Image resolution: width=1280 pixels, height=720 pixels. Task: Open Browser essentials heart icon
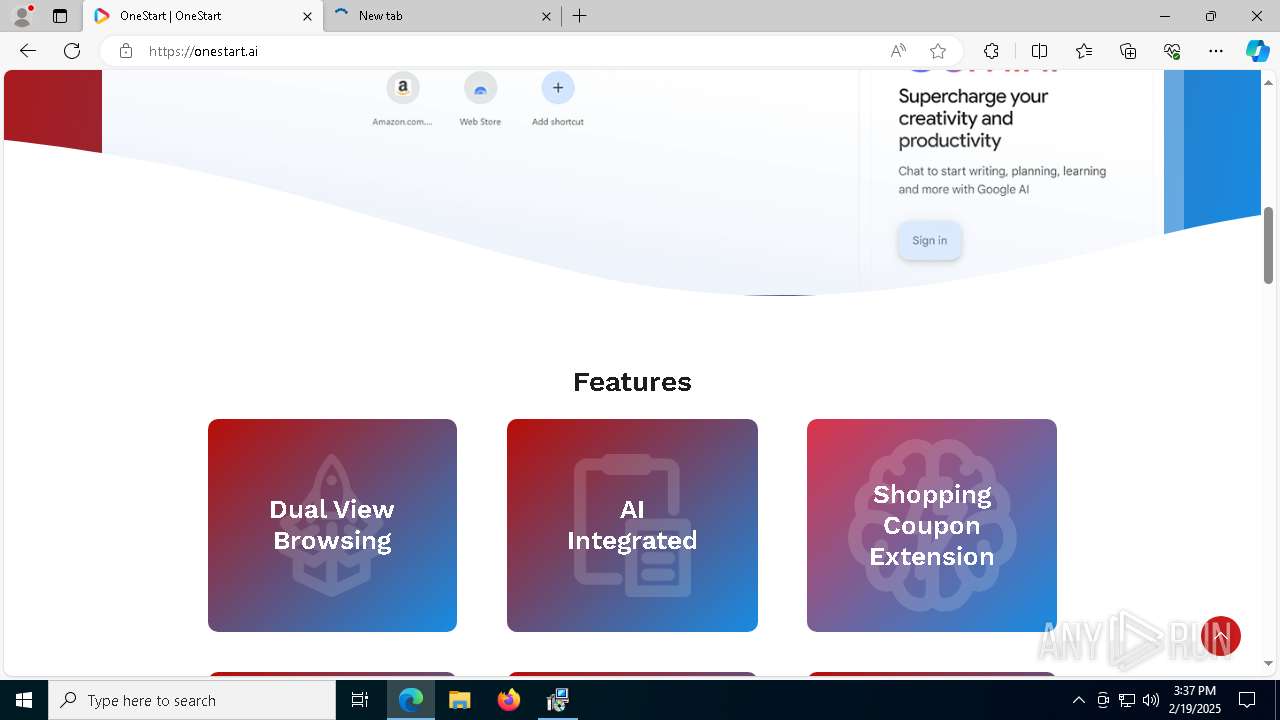(1172, 51)
